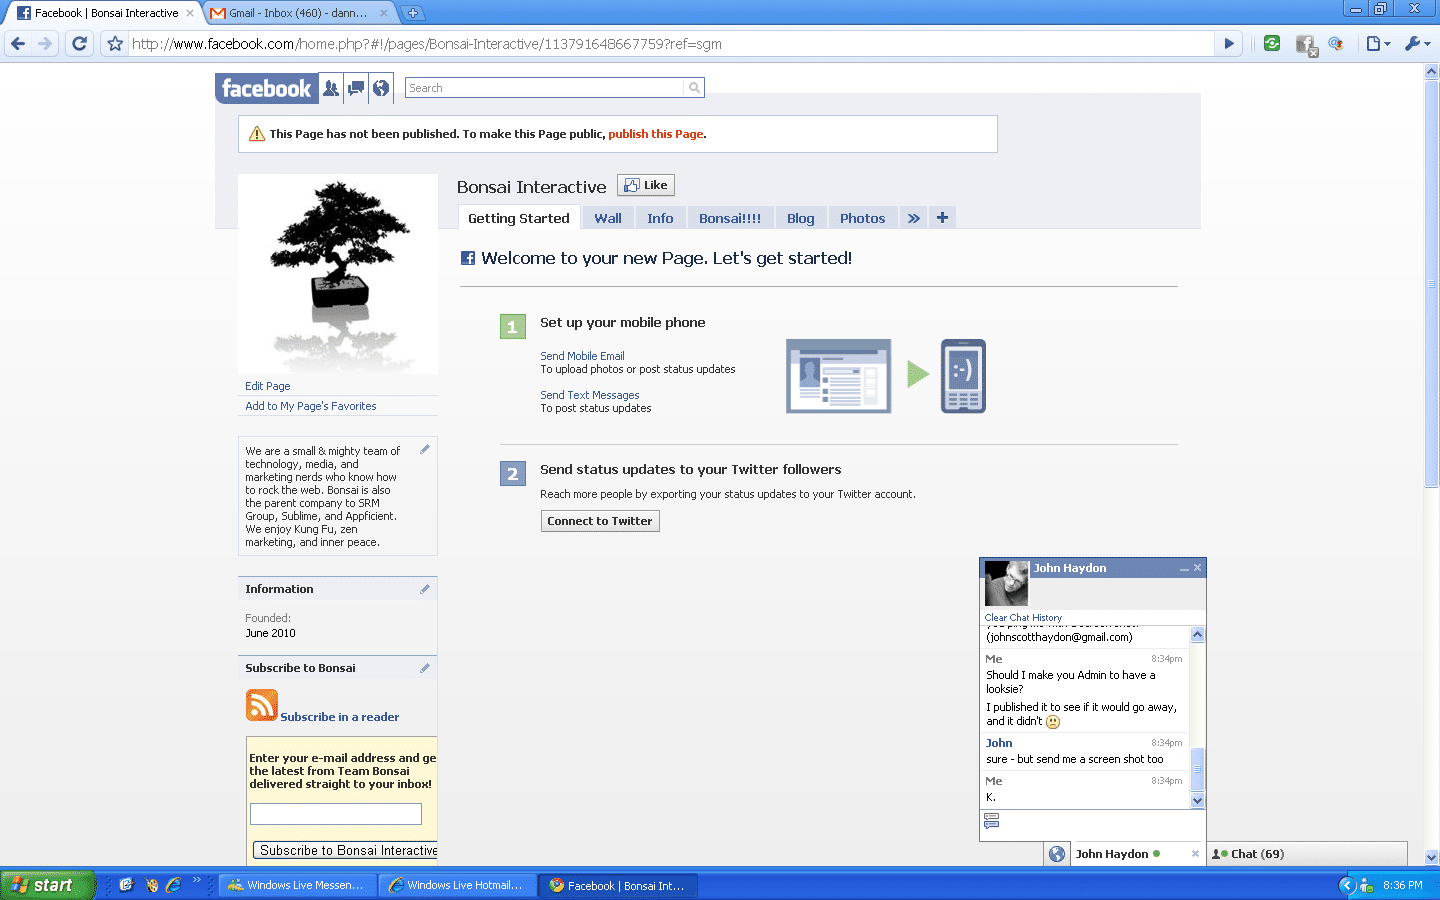Open the Blog tab
The width and height of the screenshot is (1440, 900).
coord(801,218)
